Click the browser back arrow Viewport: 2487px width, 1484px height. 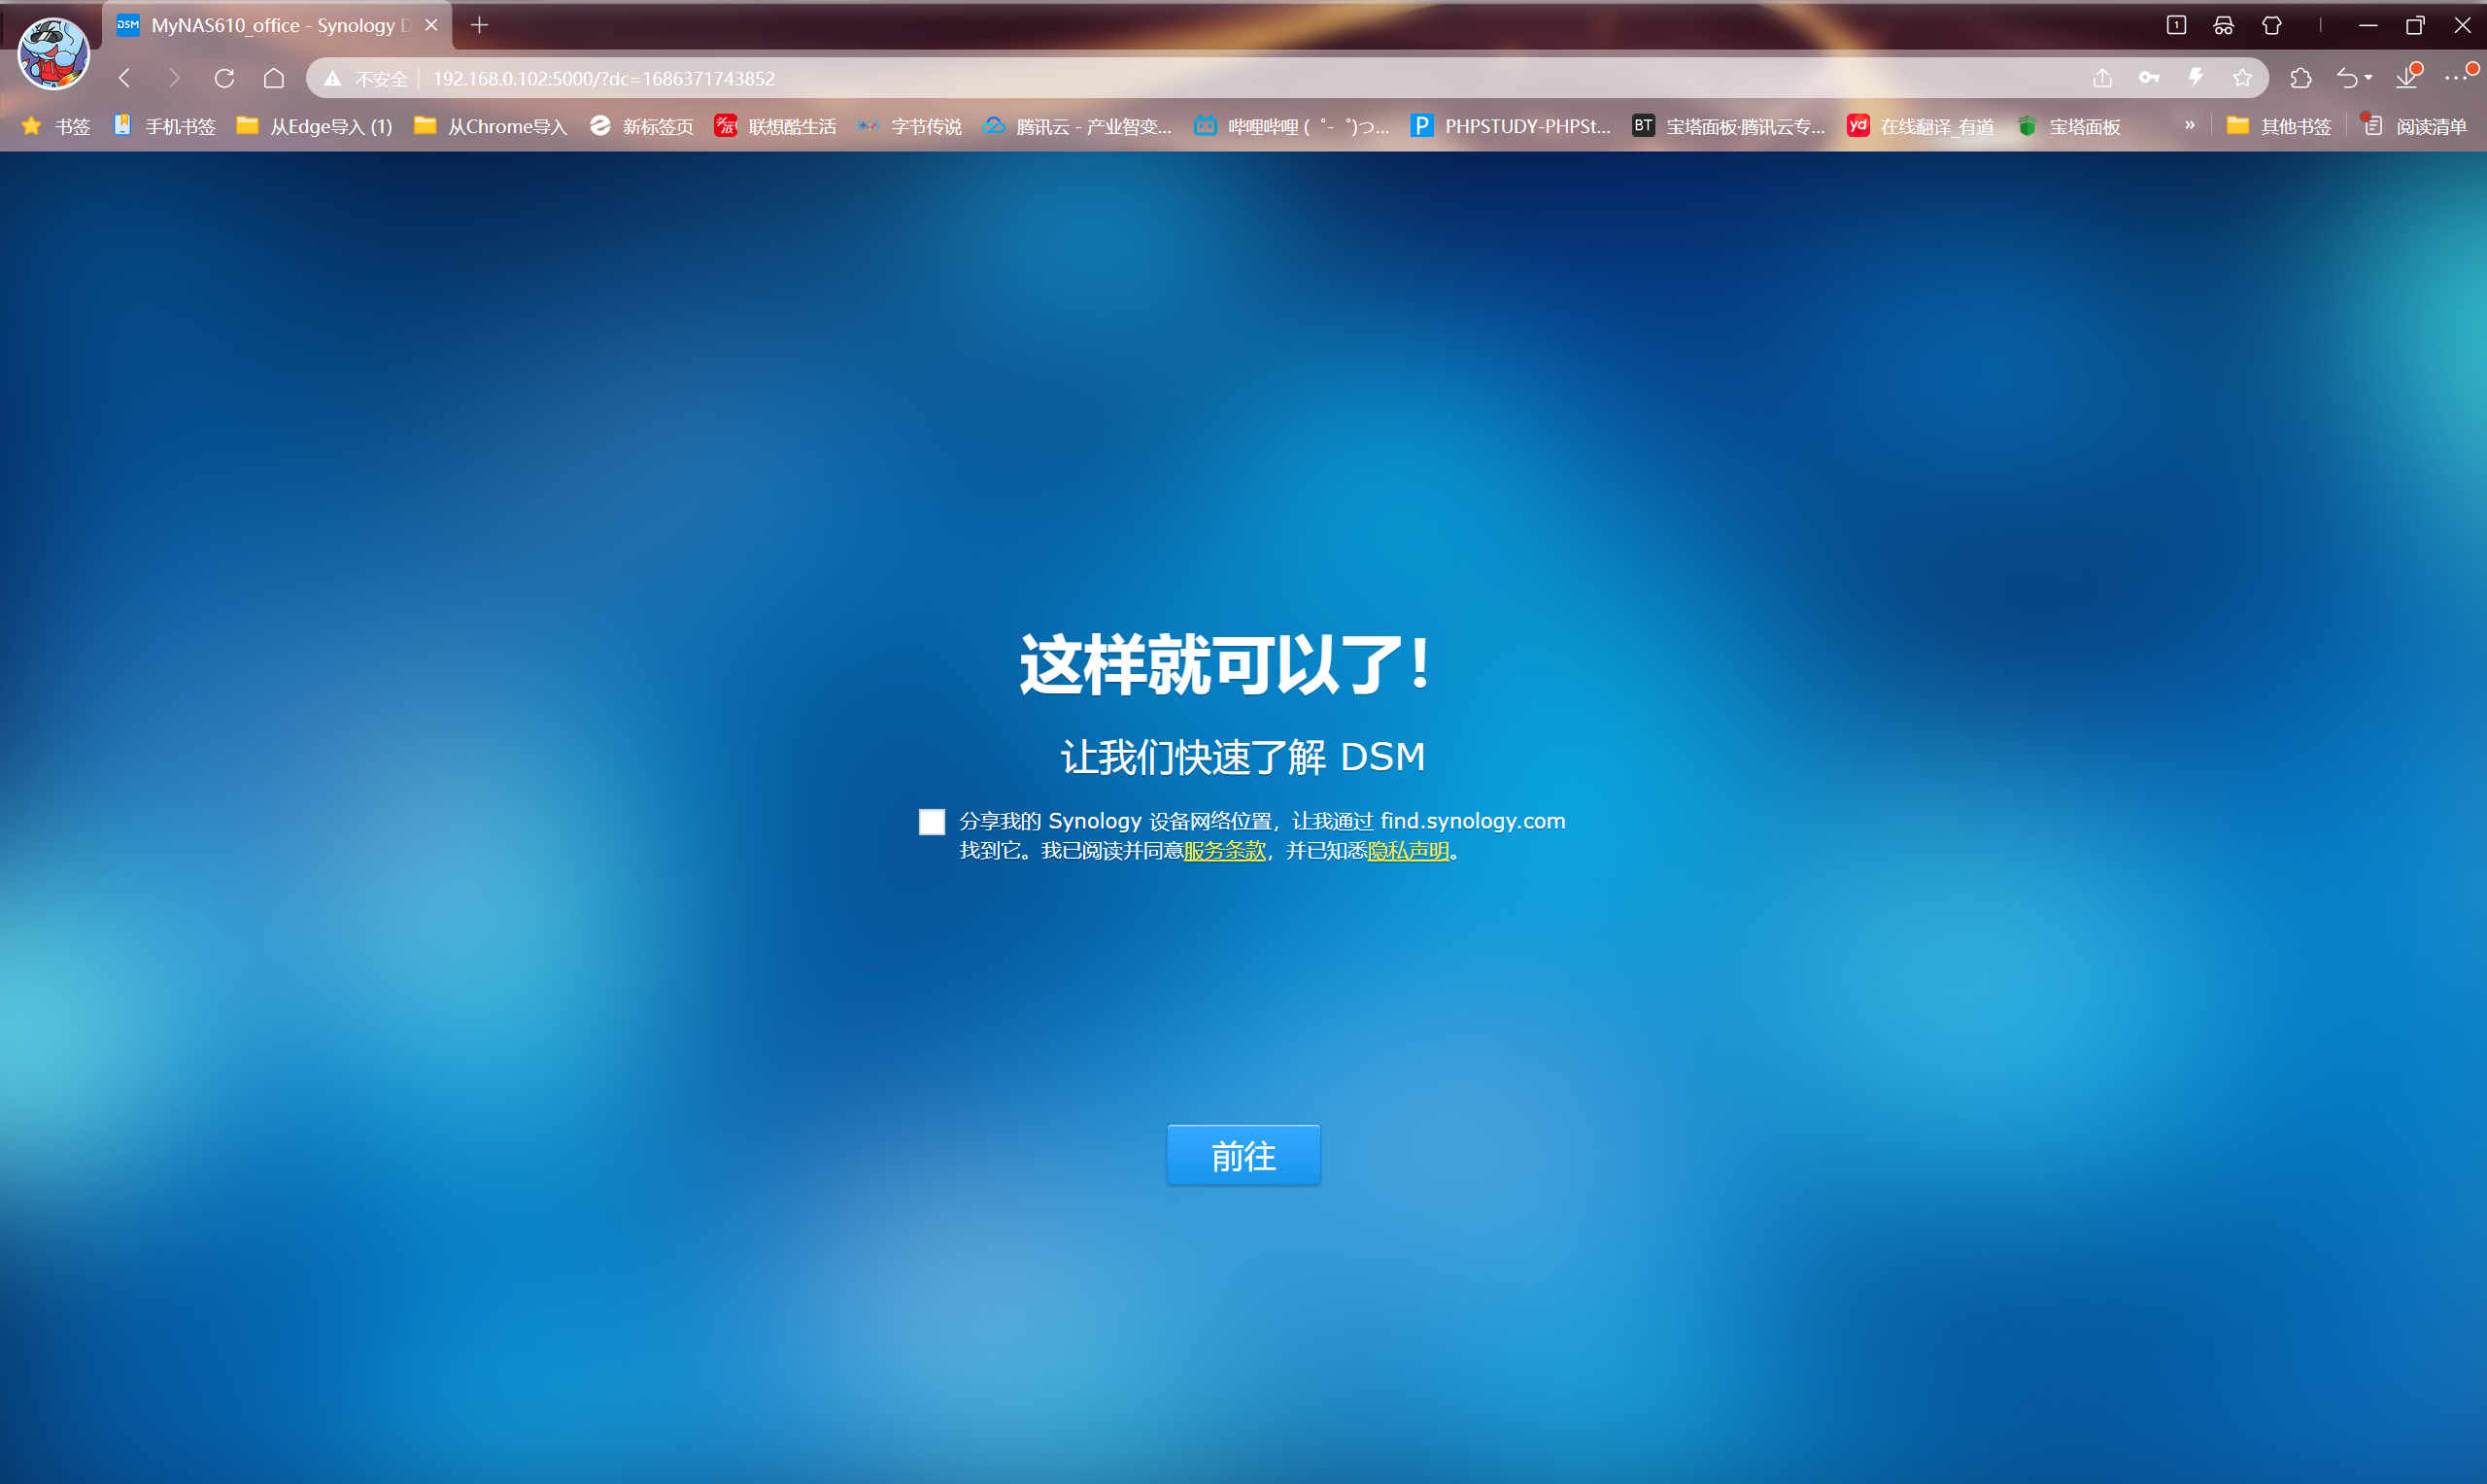(125, 78)
